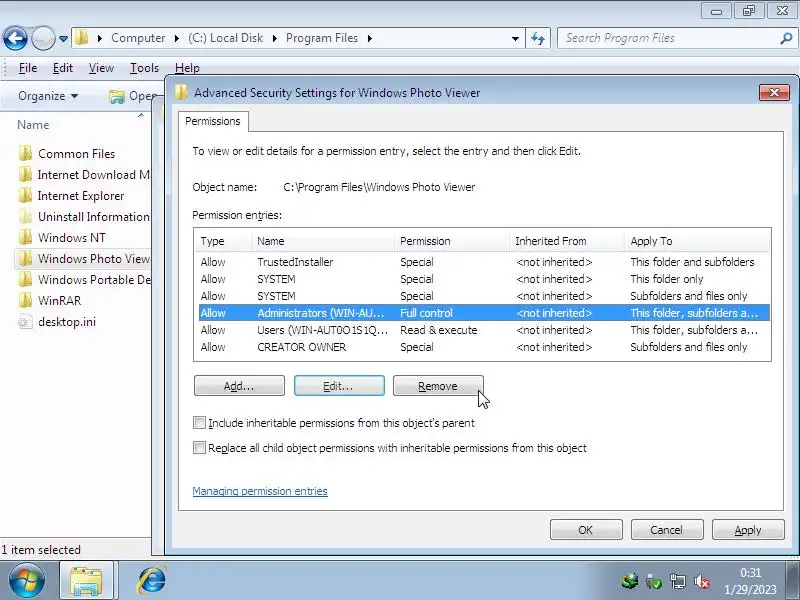Click the Edit... button
800x600 pixels.
pyautogui.click(x=339, y=386)
